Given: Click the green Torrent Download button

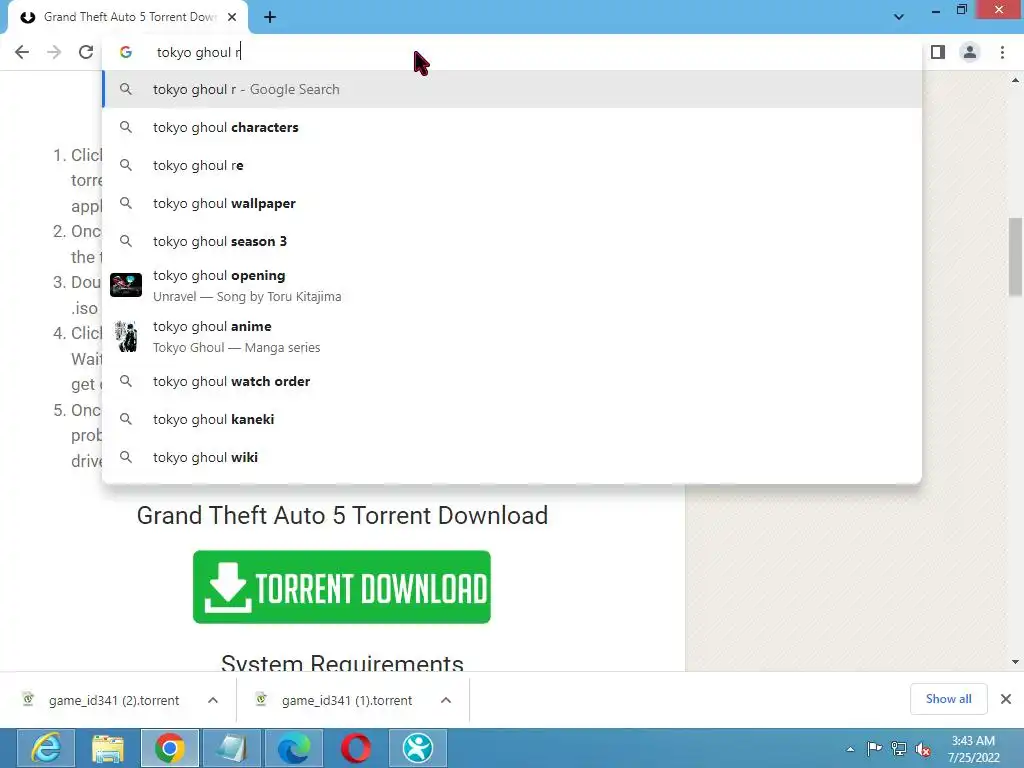Looking at the screenshot, I should 342,587.
